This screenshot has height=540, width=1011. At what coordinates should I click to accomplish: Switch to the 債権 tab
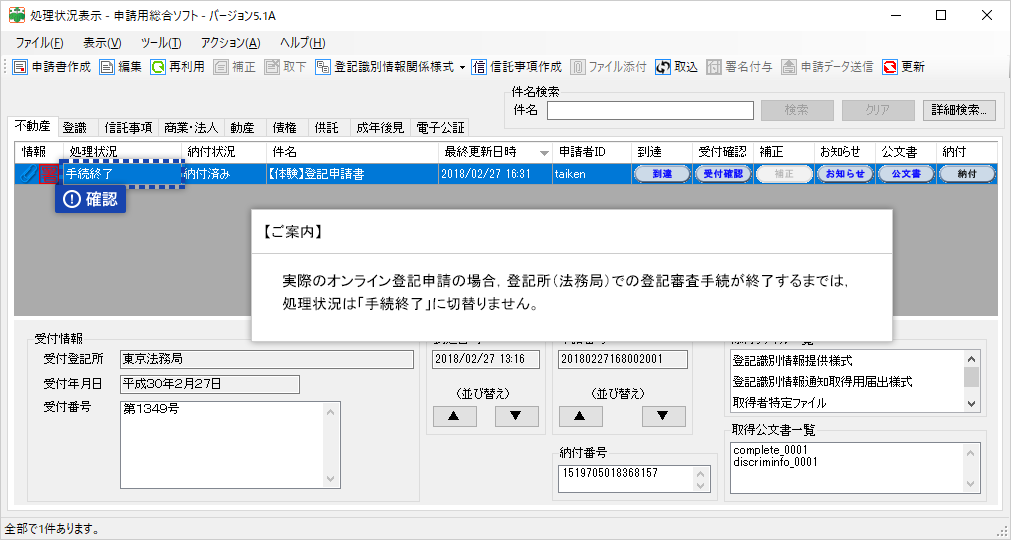click(x=285, y=128)
